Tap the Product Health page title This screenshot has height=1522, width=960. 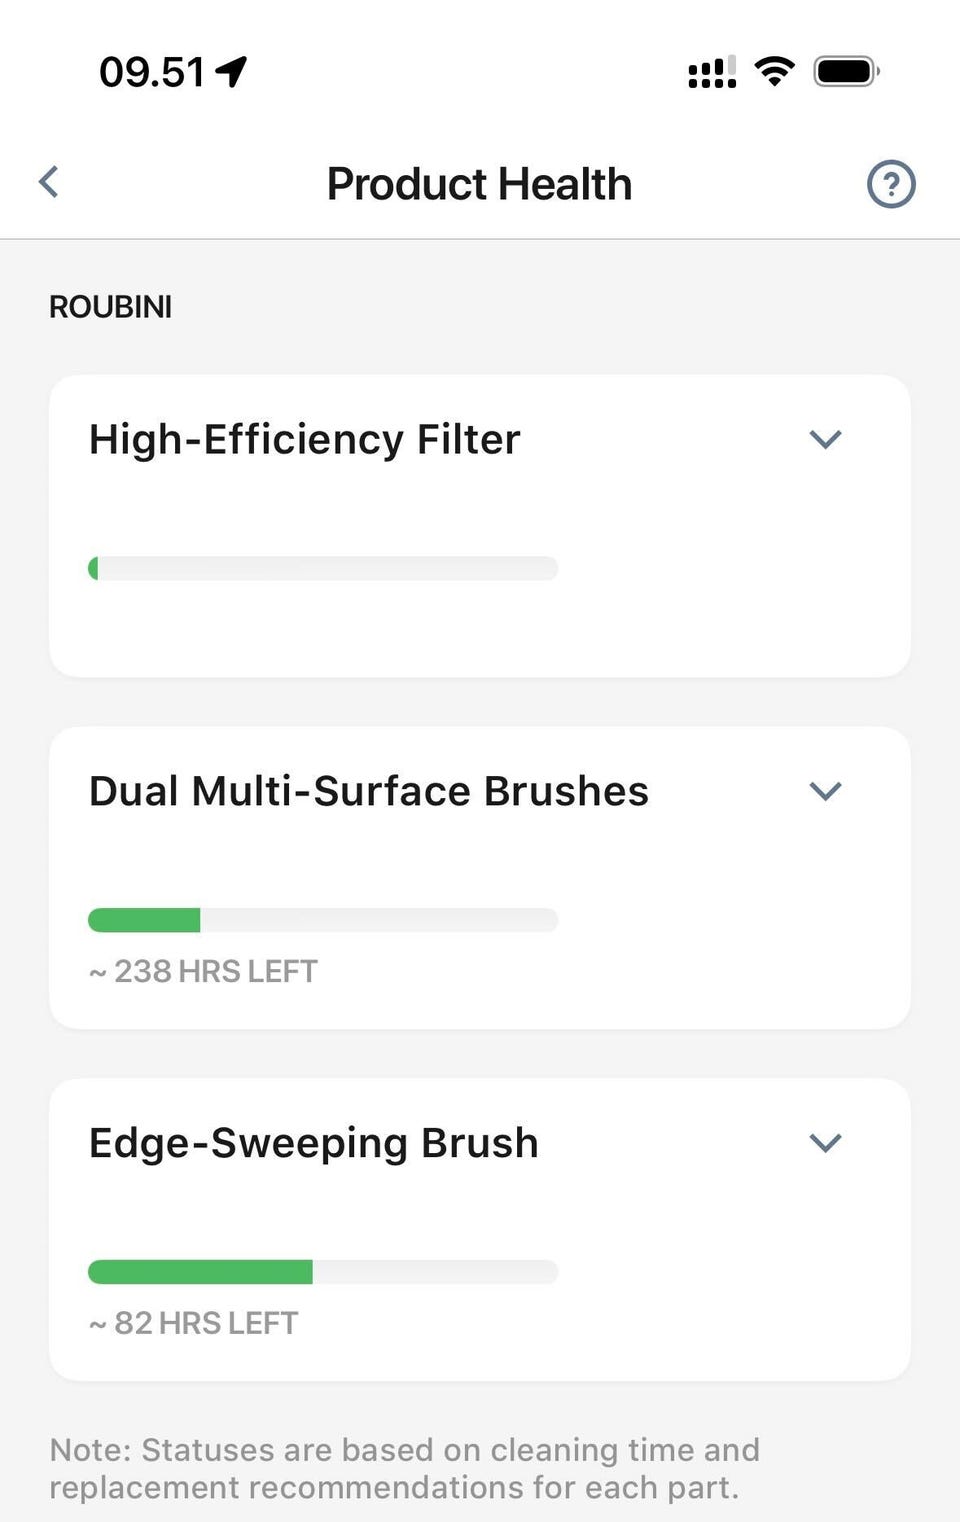pos(479,184)
